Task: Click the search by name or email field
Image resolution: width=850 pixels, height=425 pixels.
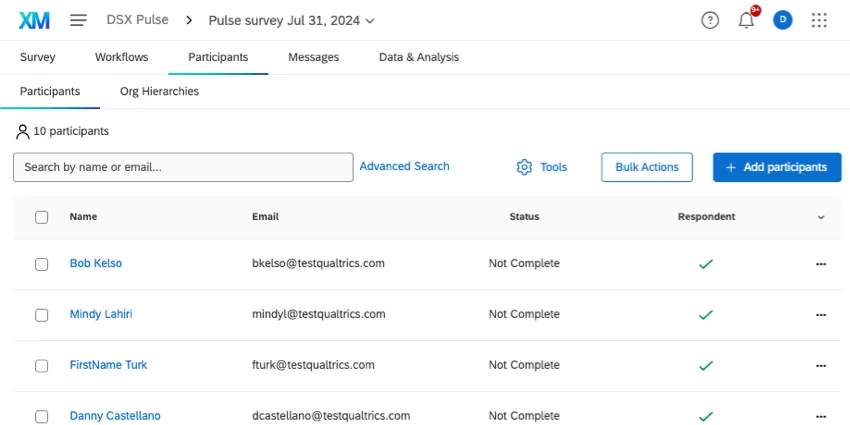Action: tap(183, 167)
